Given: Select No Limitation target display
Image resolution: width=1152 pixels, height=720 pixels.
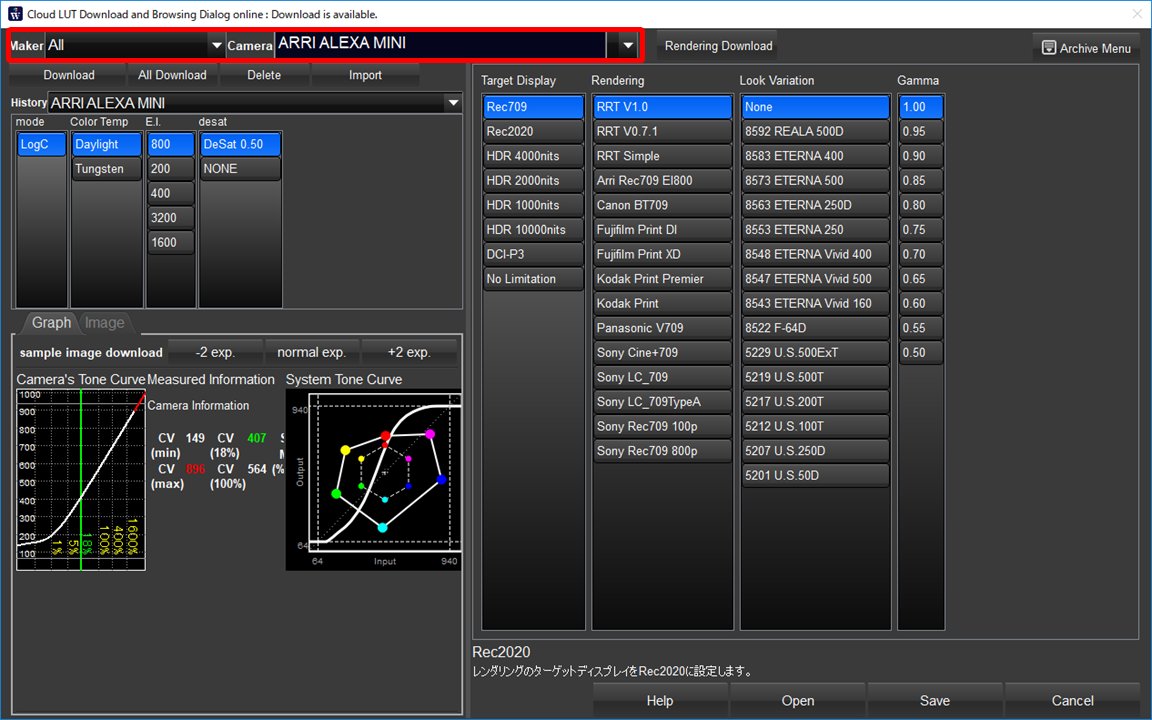Looking at the screenshot, I should (x=533, y=279).
